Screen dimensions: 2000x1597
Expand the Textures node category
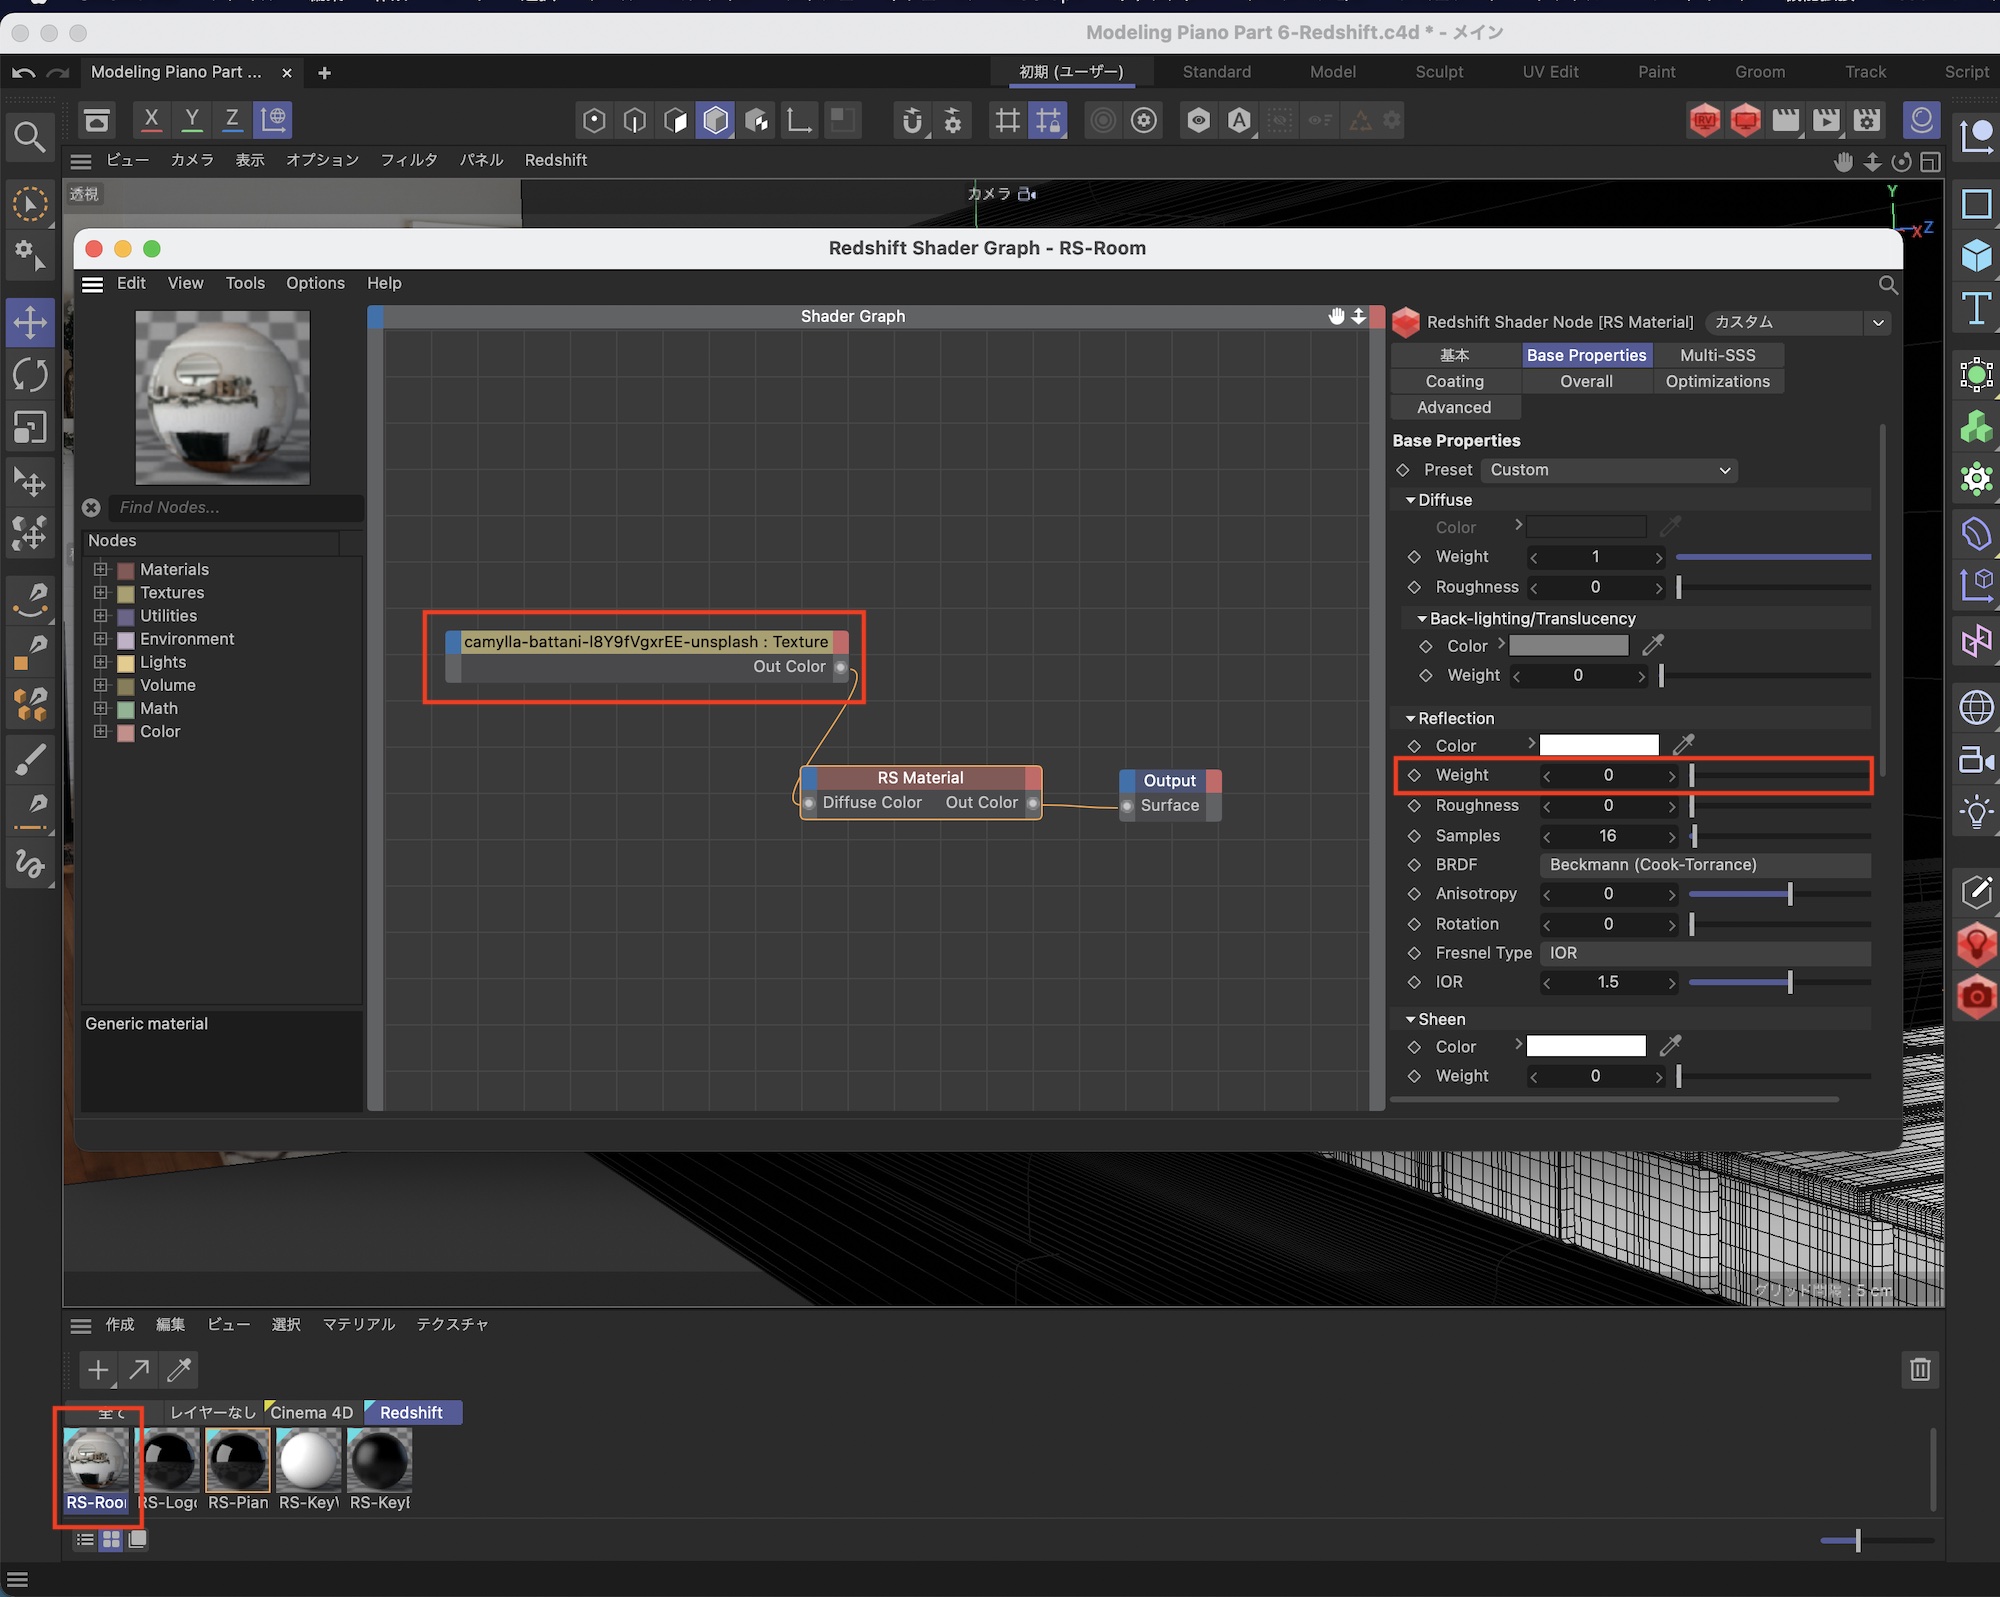pos(101,592)
